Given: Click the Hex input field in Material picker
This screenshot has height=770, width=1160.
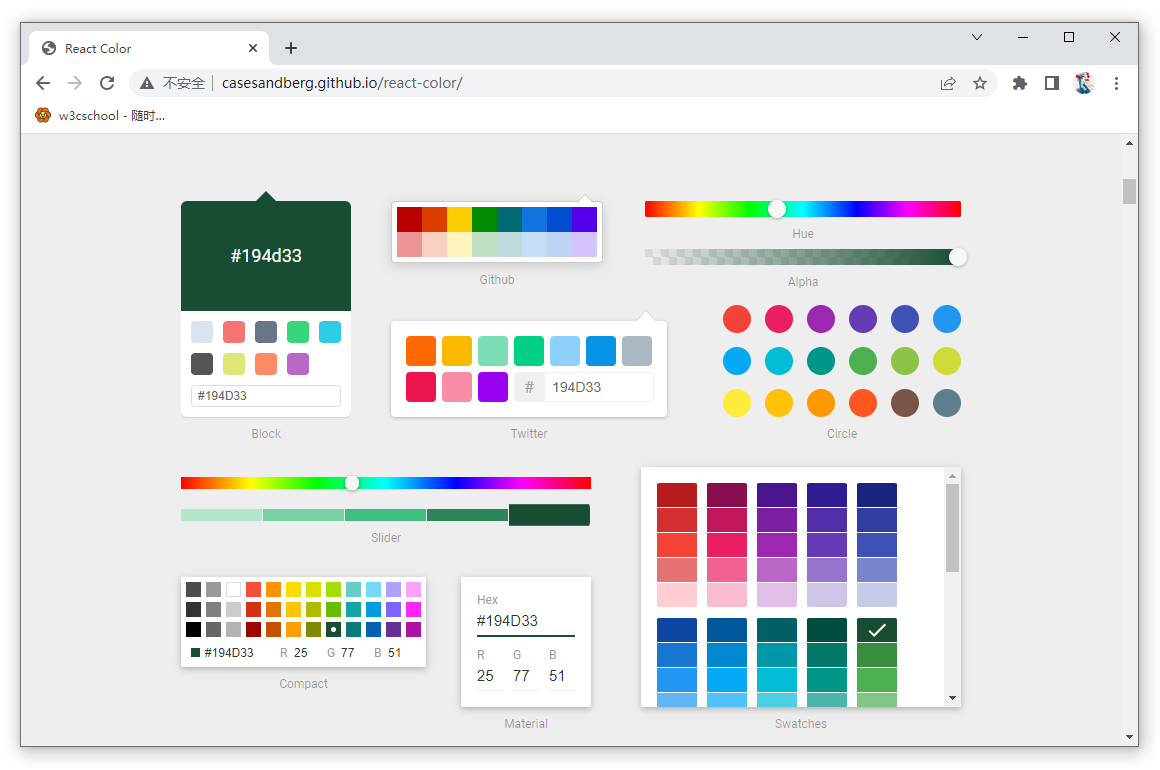Looking at the screenshot, I should (525, 621).
